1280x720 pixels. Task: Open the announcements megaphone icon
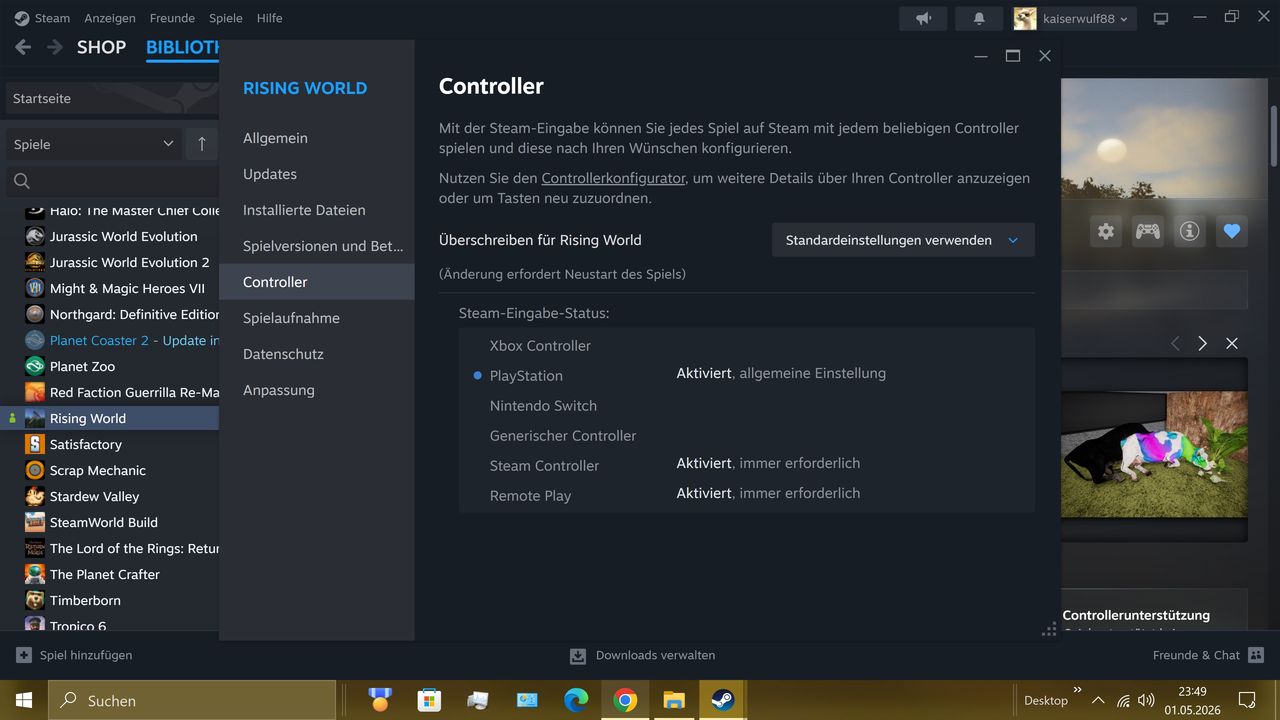(923, 18)
